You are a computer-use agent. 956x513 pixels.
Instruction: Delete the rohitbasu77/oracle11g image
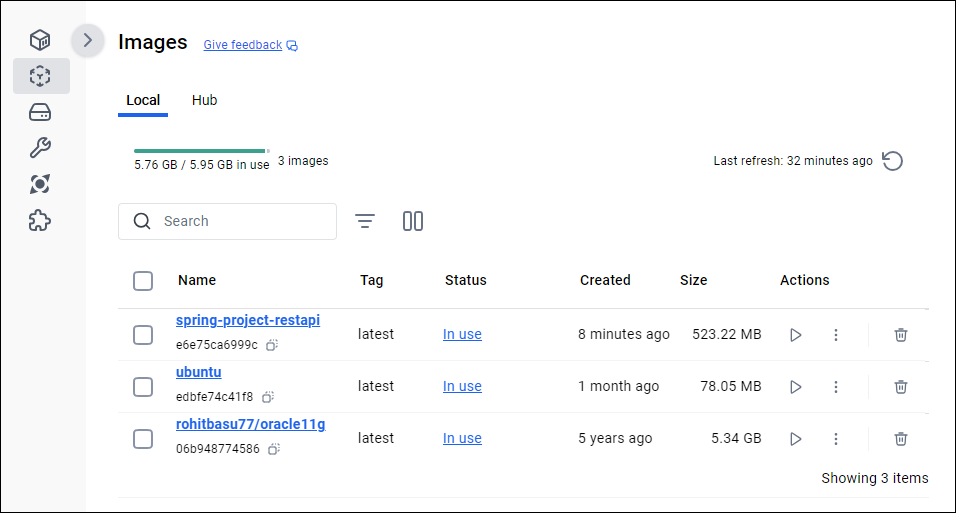901,439
